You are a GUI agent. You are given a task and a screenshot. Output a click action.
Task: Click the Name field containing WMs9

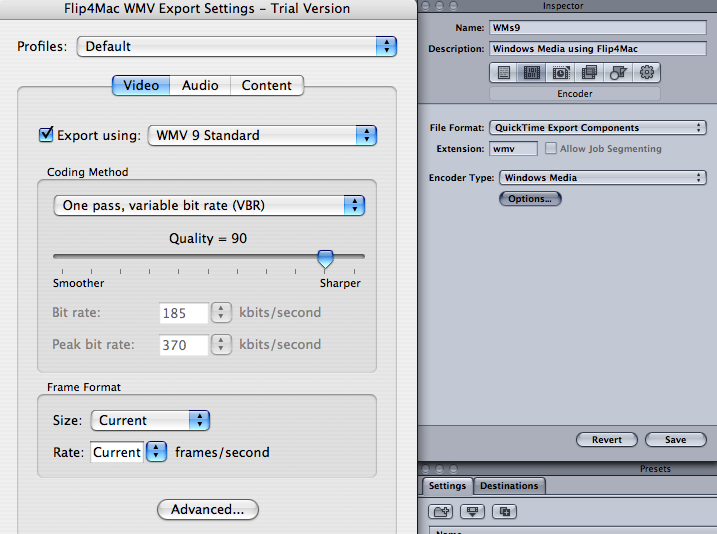(598, 27)
